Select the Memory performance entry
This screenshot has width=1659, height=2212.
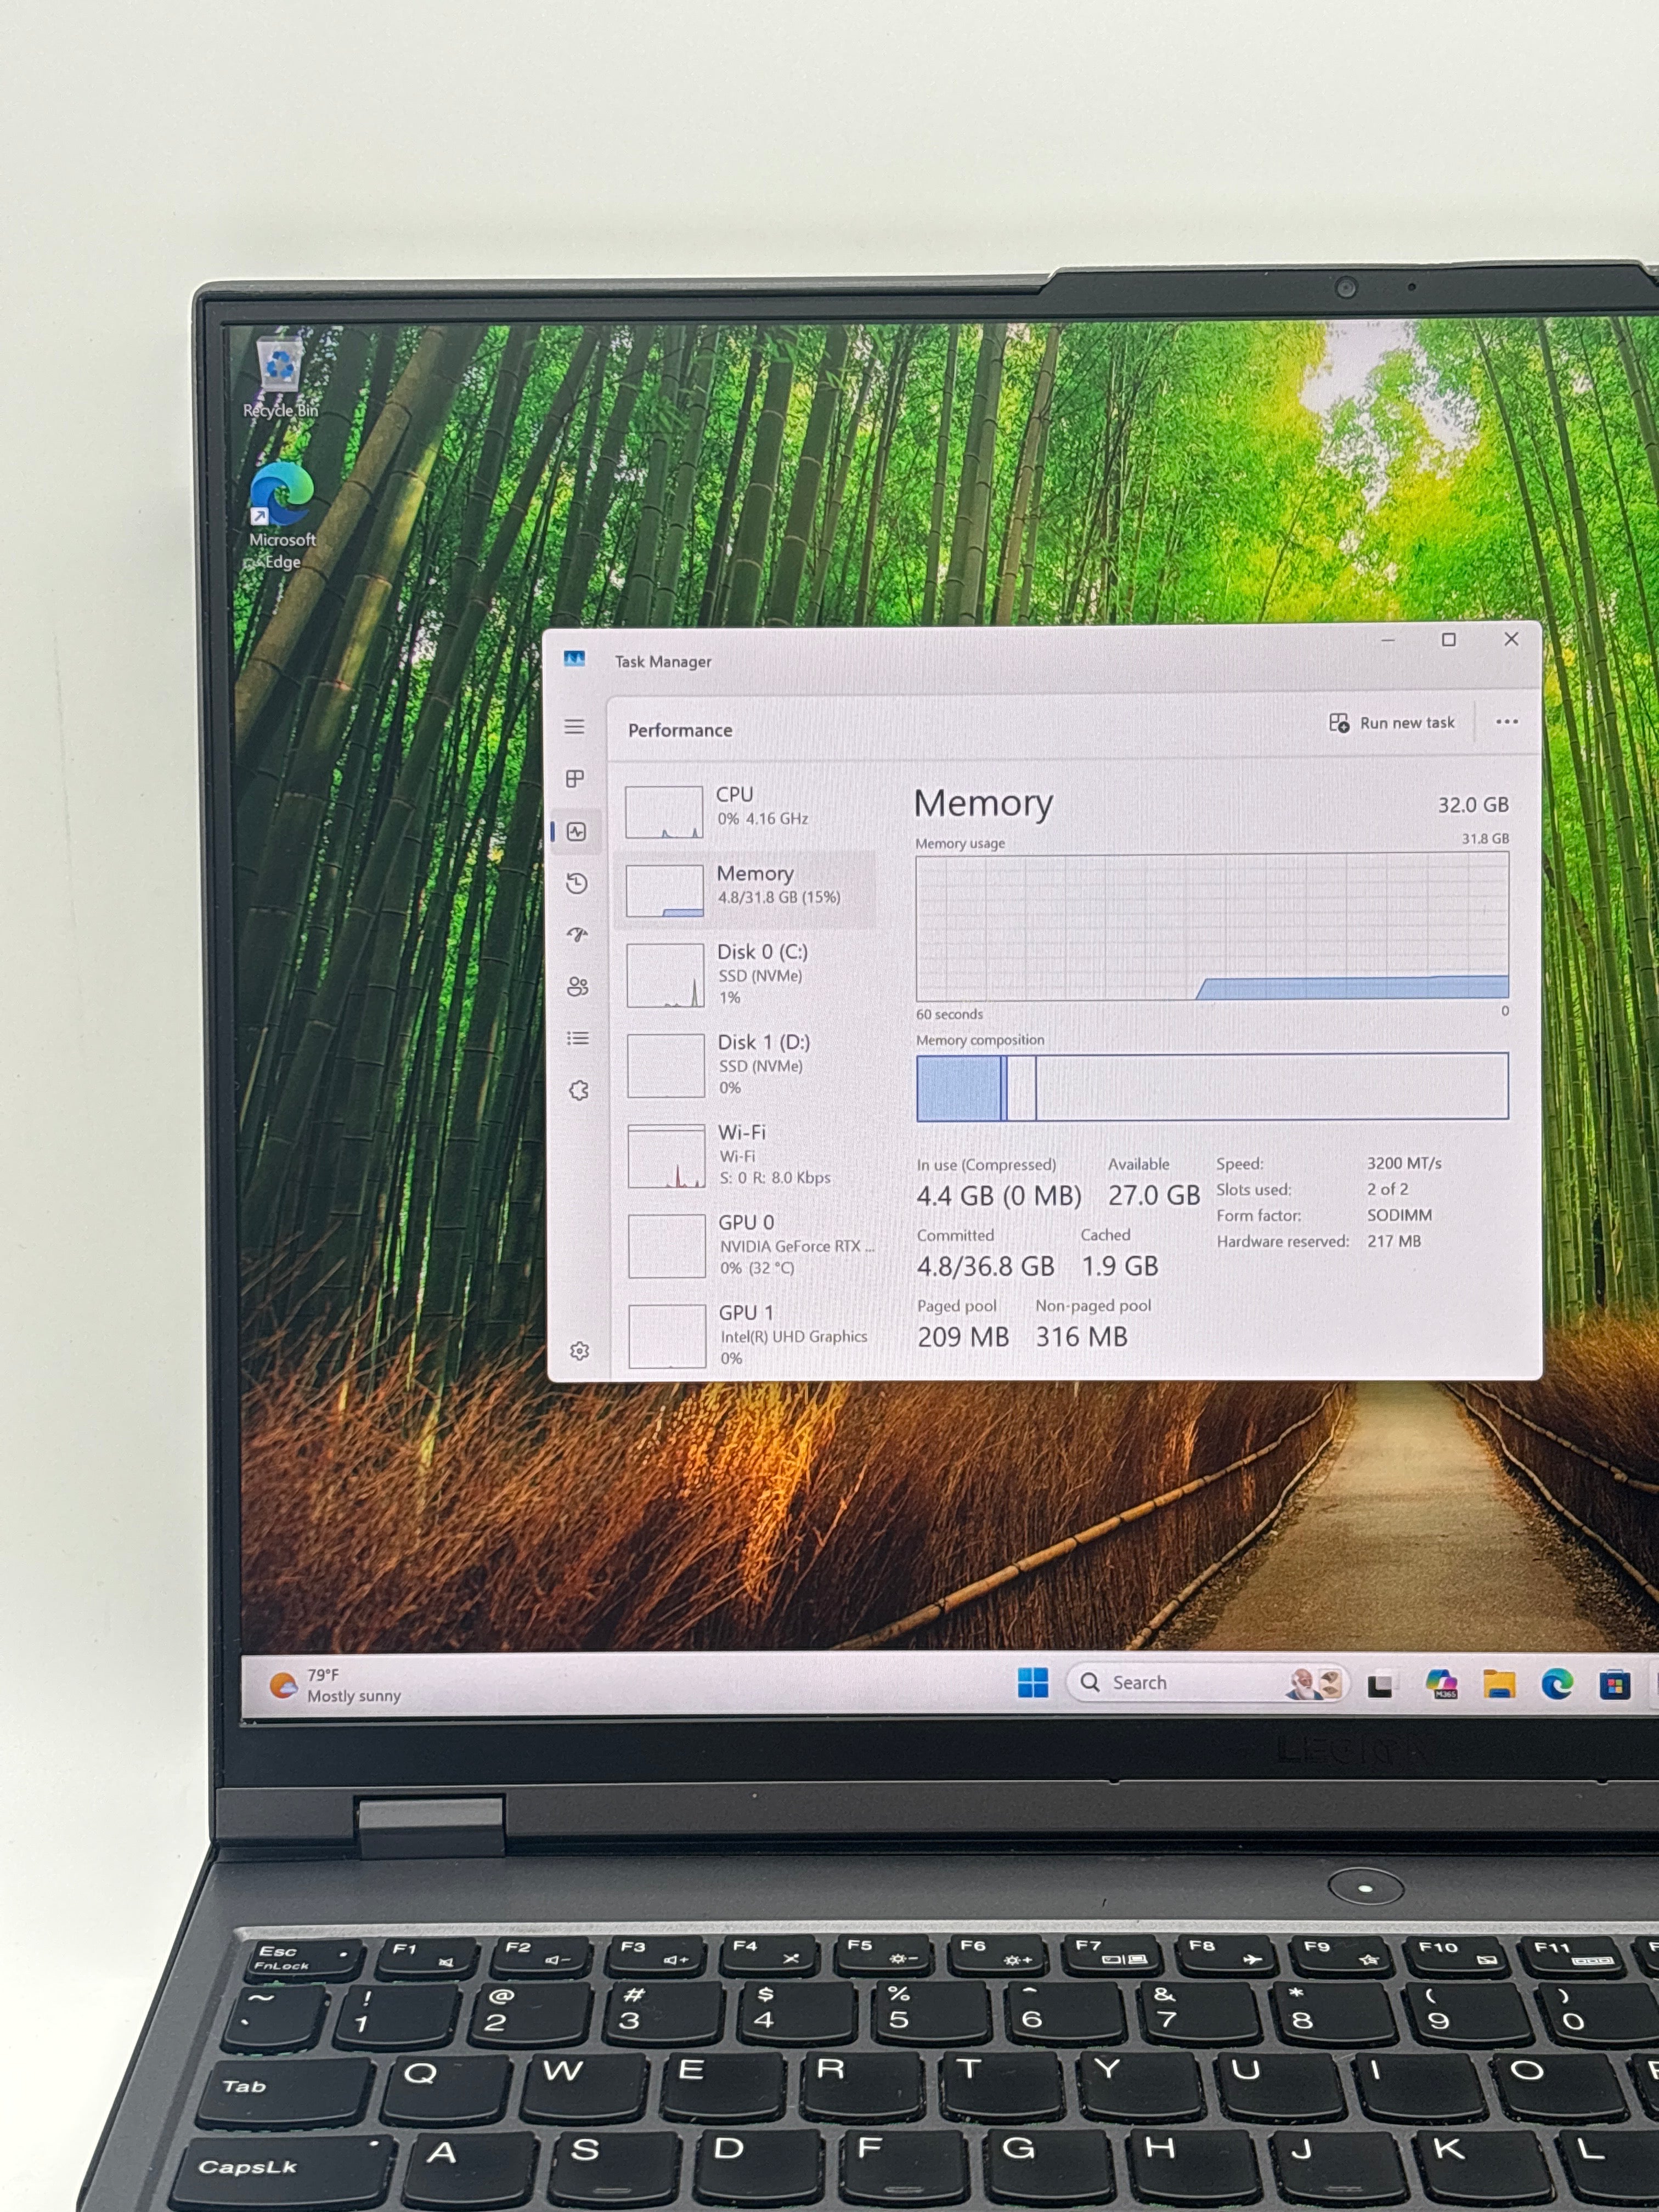746,889
